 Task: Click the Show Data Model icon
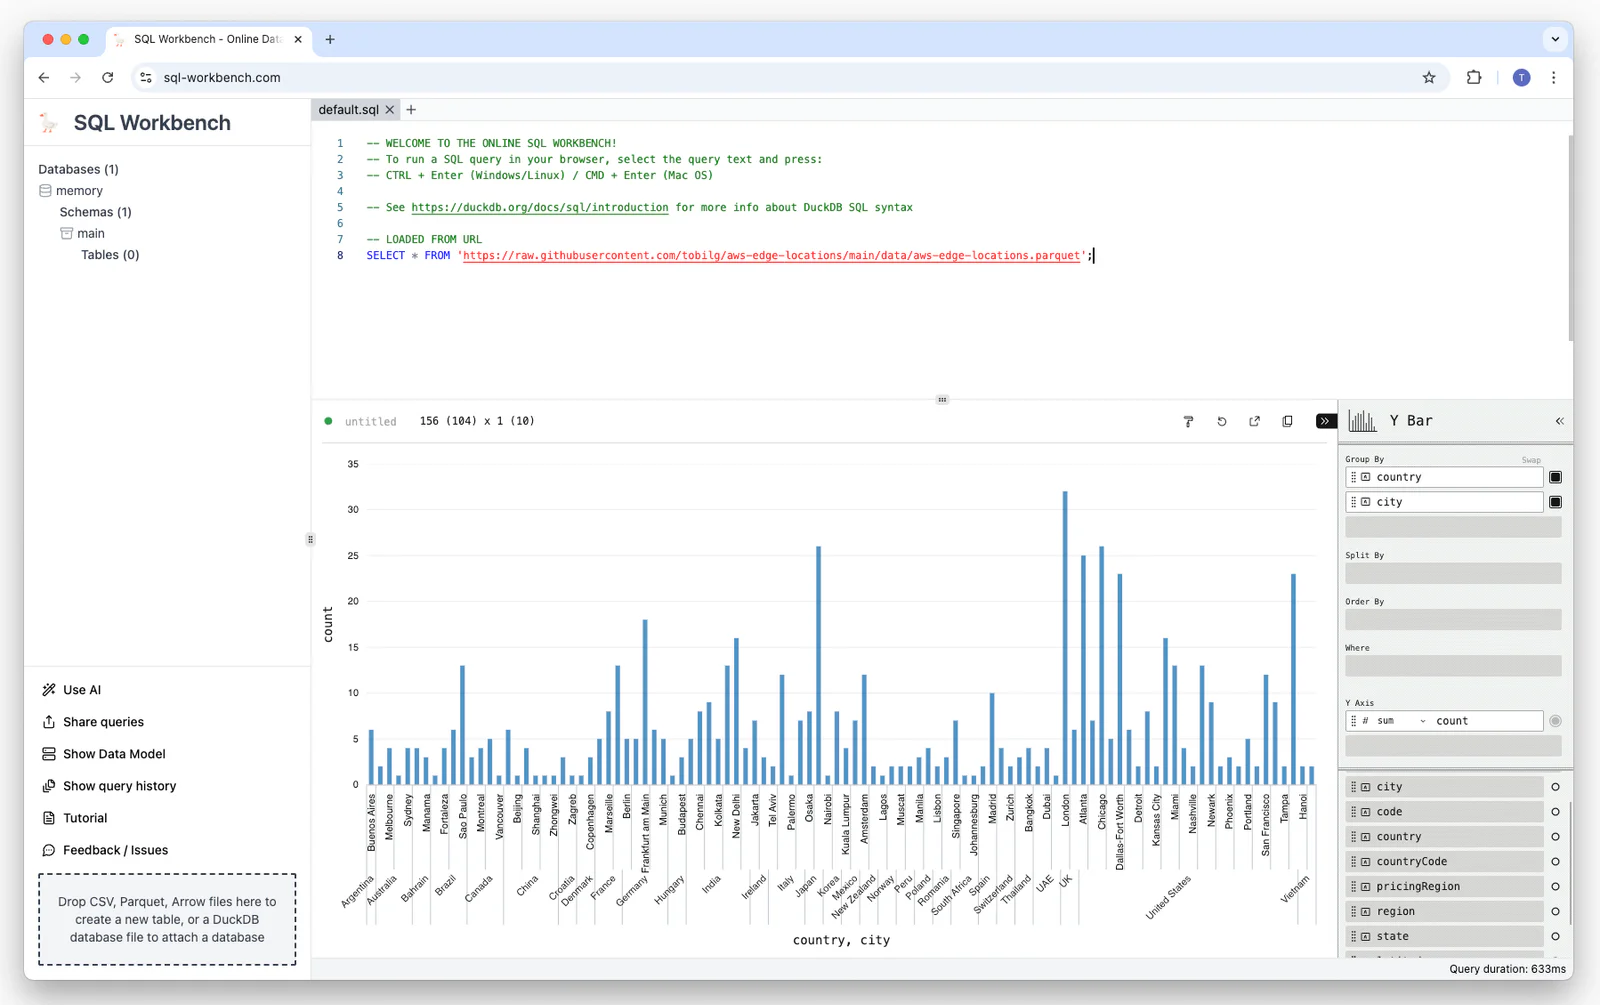(49, 754)
